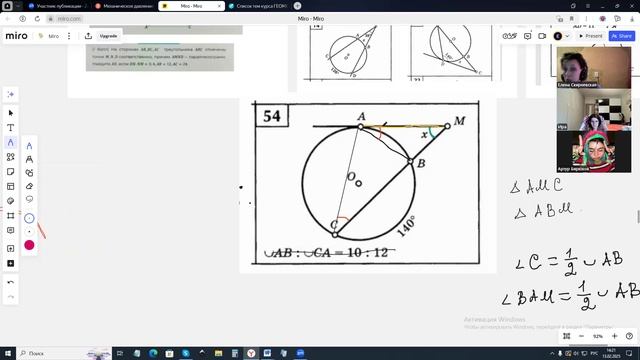Go back in browser
640x360 pixels.
[8, 19]
